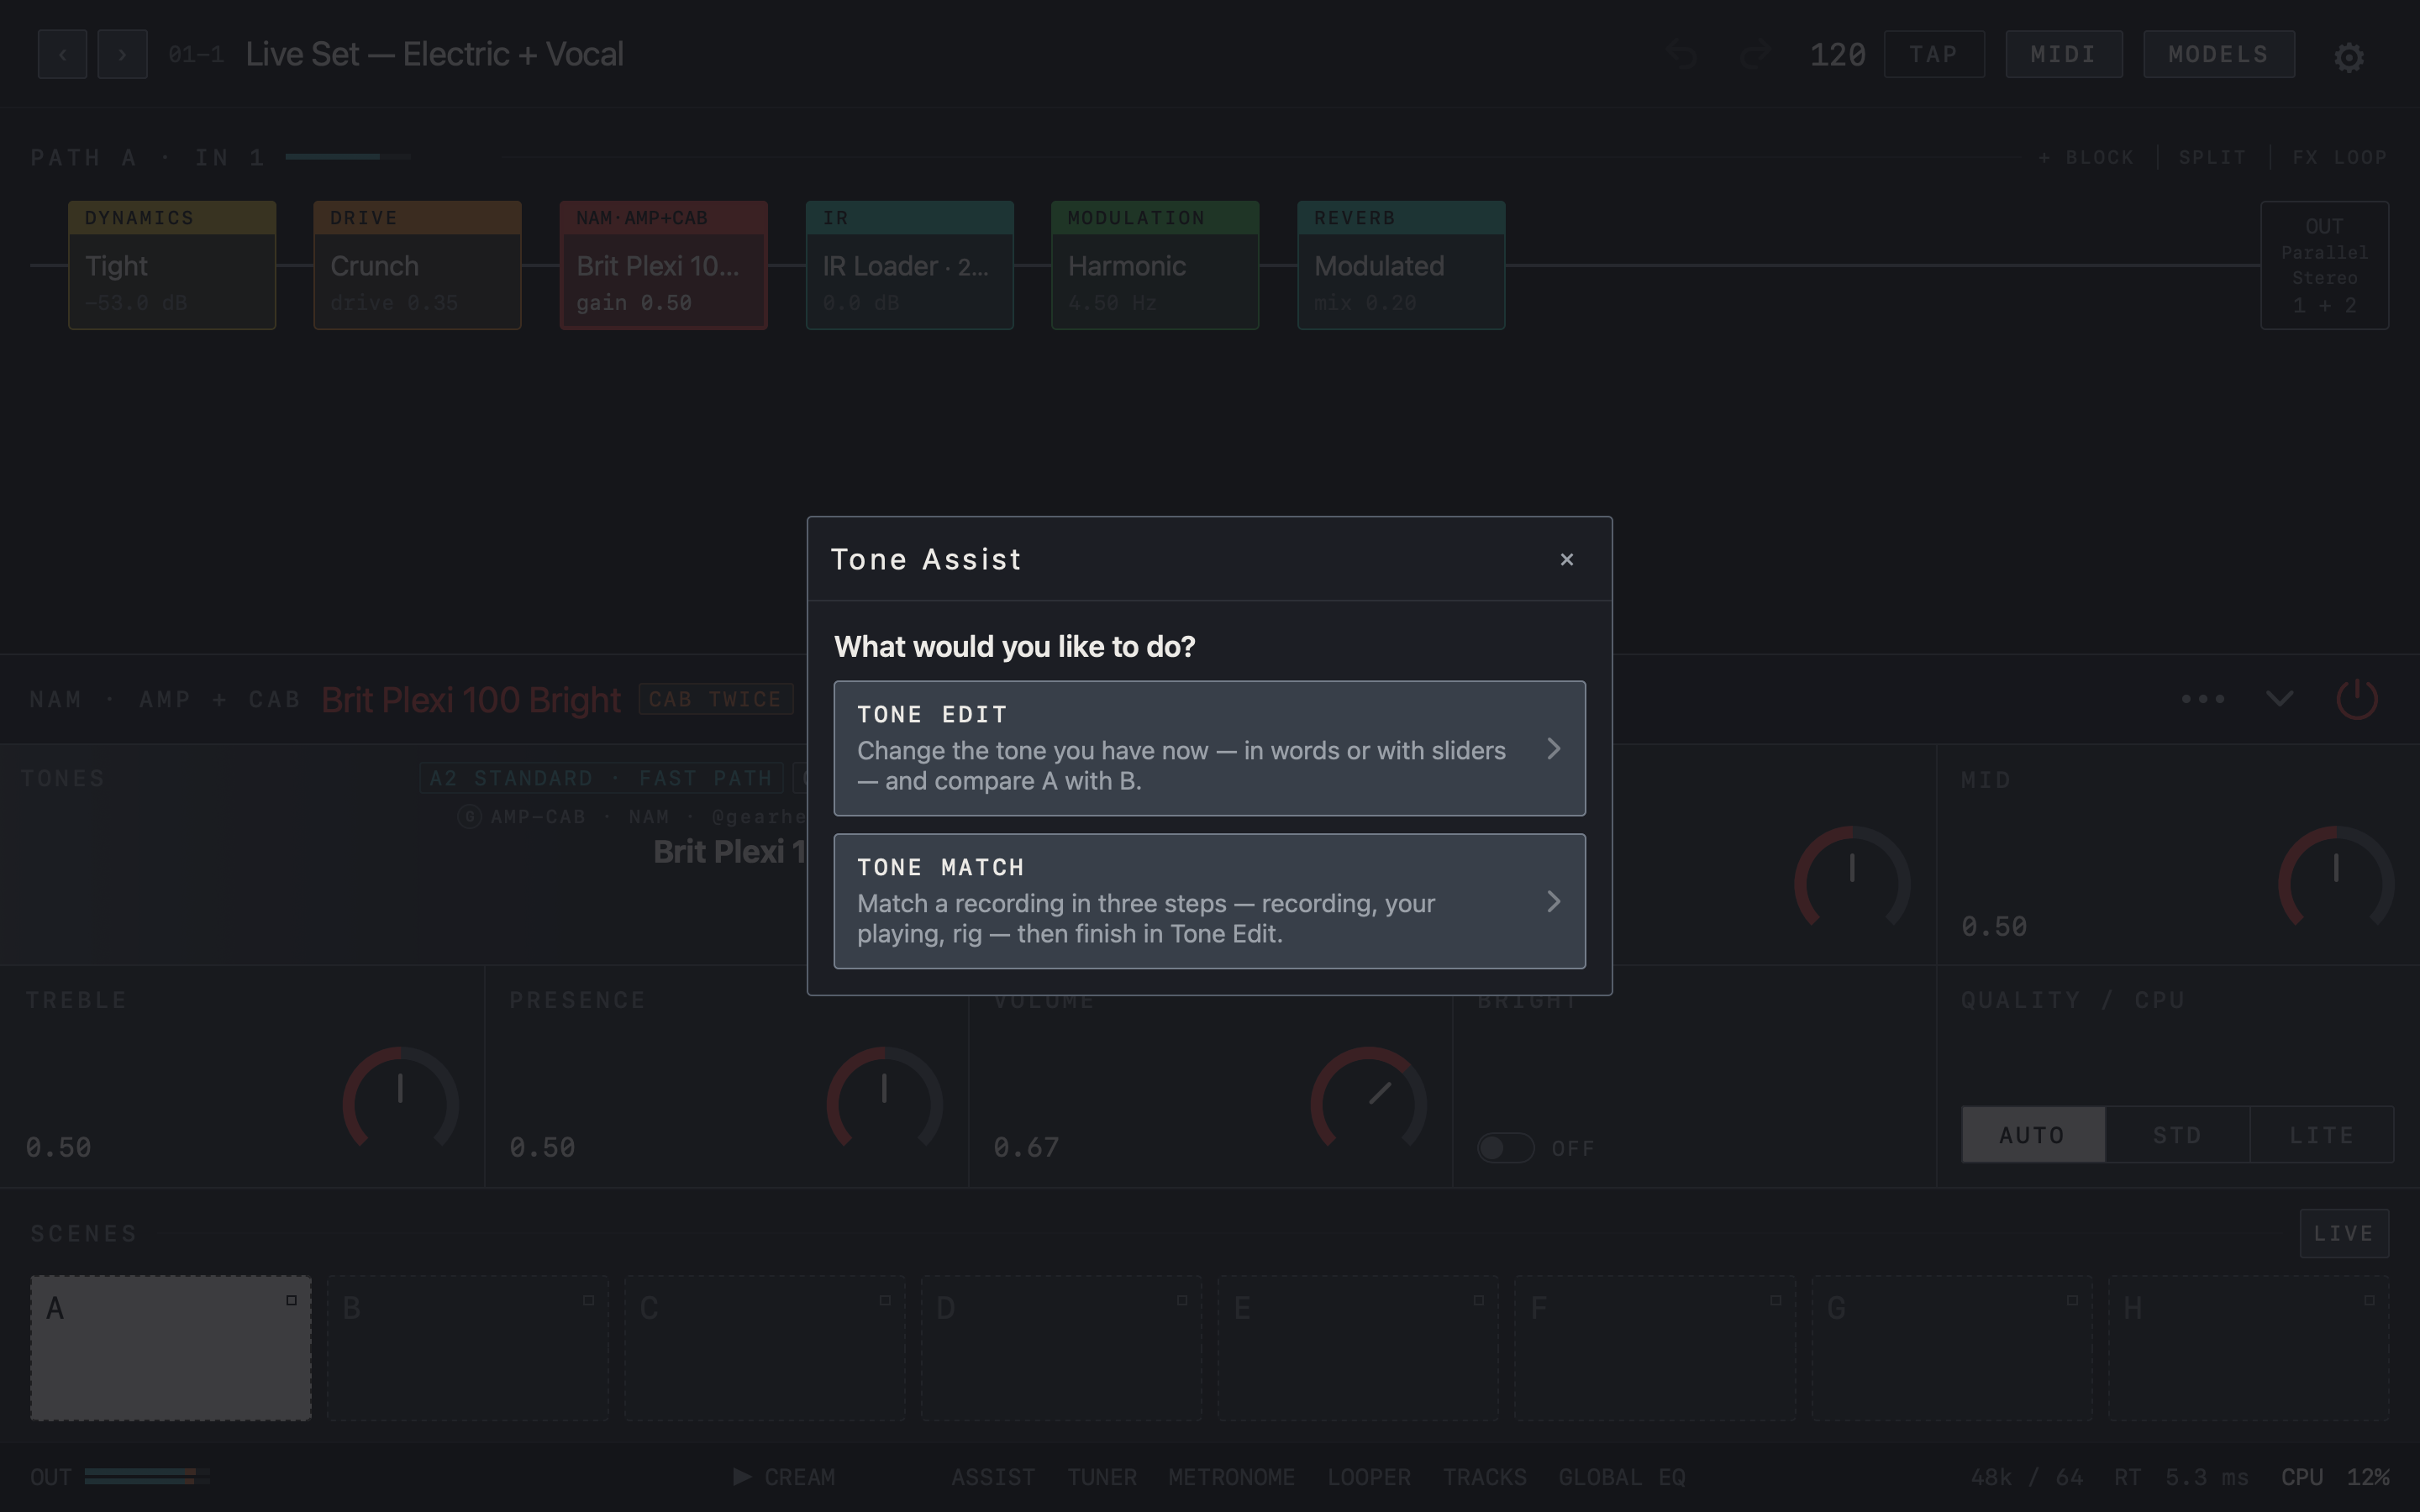
Task: Select LITE quality mode
Action: pyautogui.click(x=2321, y=1135)
